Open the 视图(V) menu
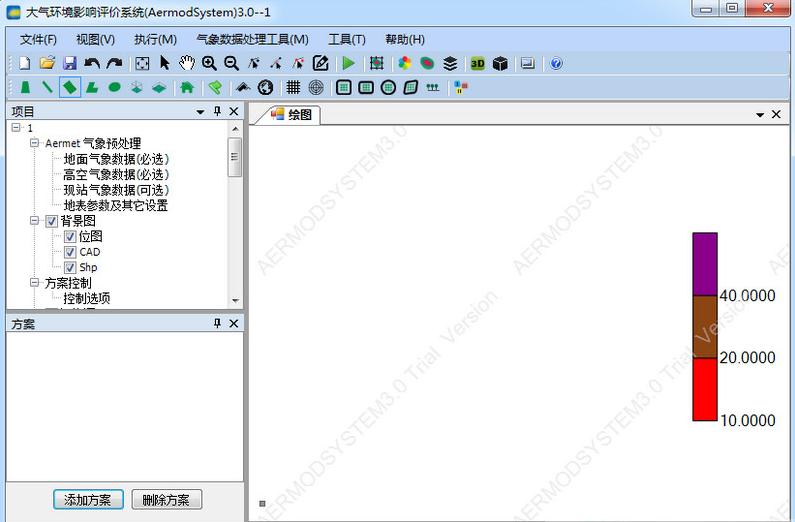 [95, 40]
